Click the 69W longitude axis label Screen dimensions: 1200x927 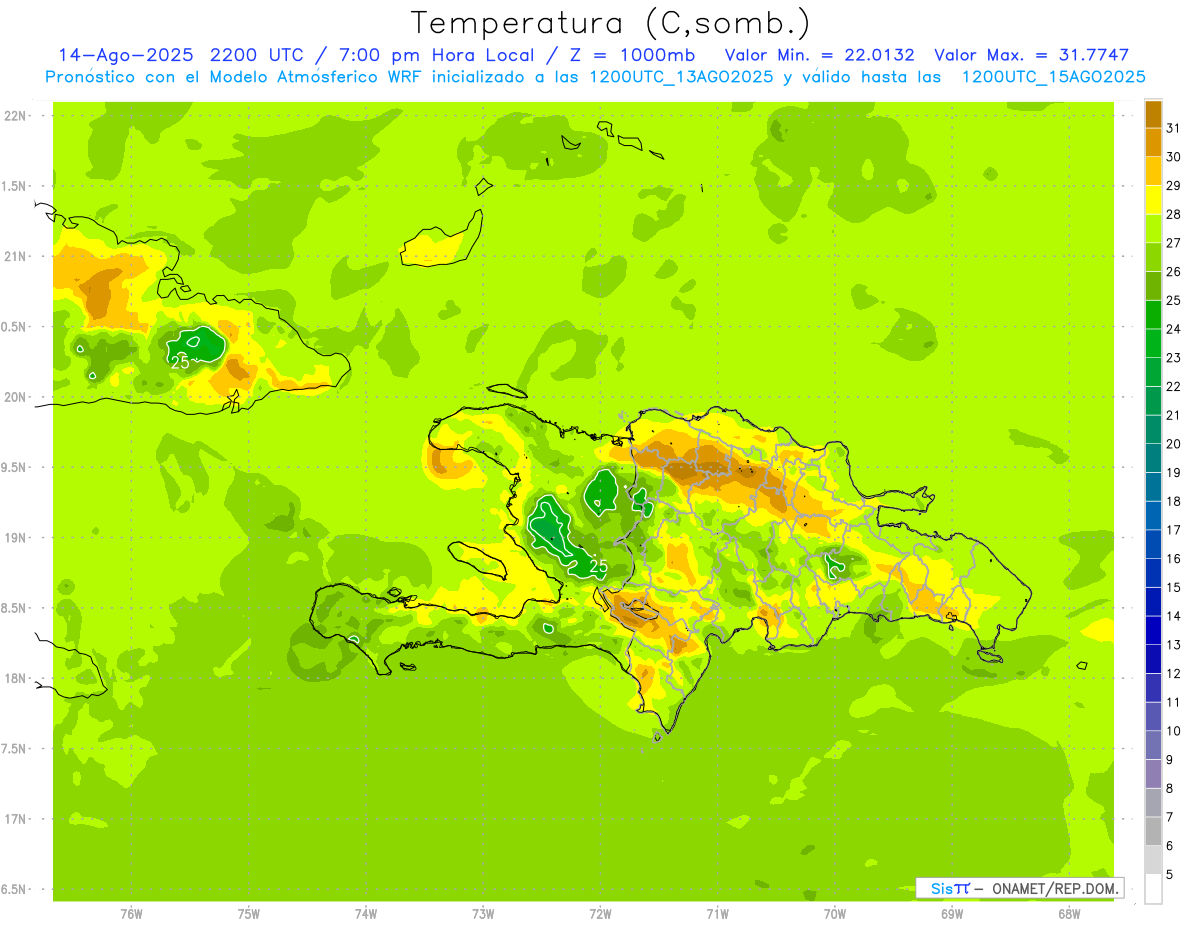point(952,913)
